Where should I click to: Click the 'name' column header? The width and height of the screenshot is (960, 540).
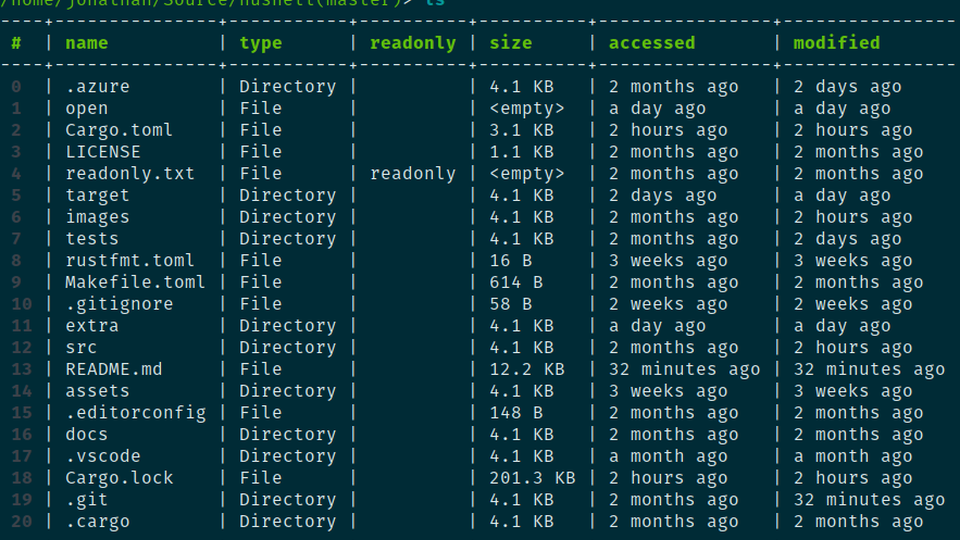tap(86, 43)
